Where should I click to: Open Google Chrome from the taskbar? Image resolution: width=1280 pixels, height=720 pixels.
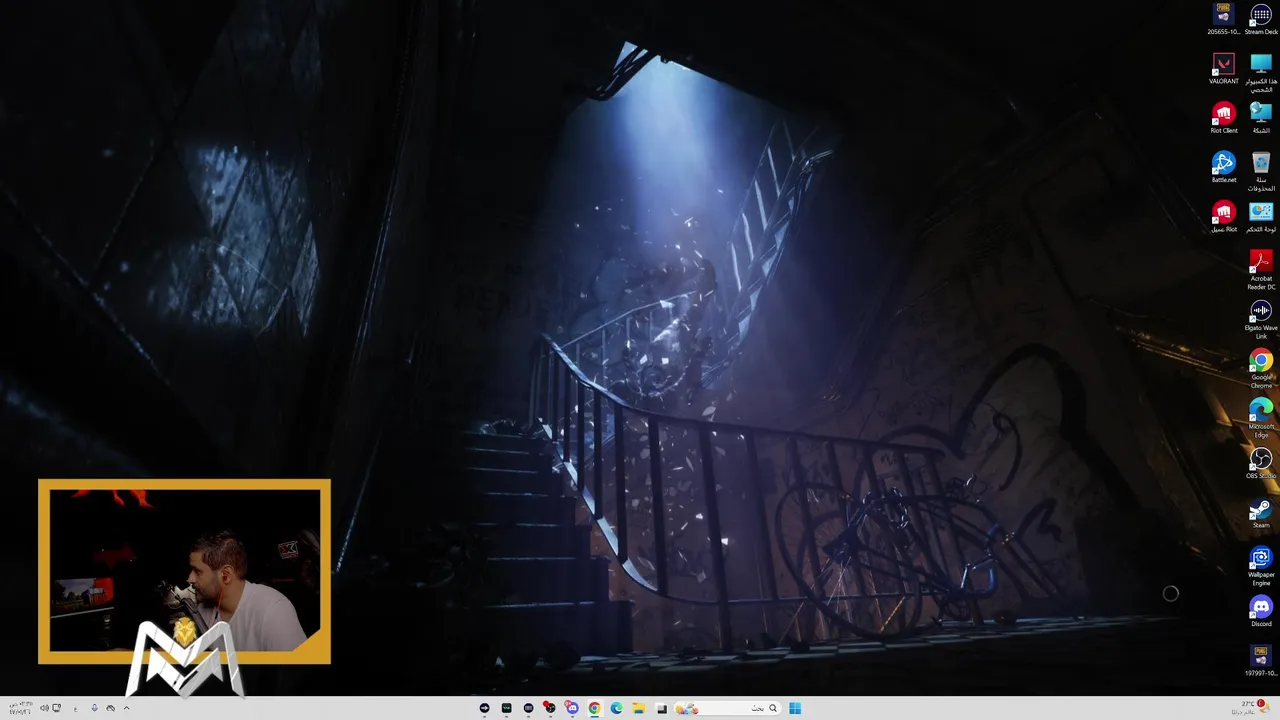[x=594, y=708]
